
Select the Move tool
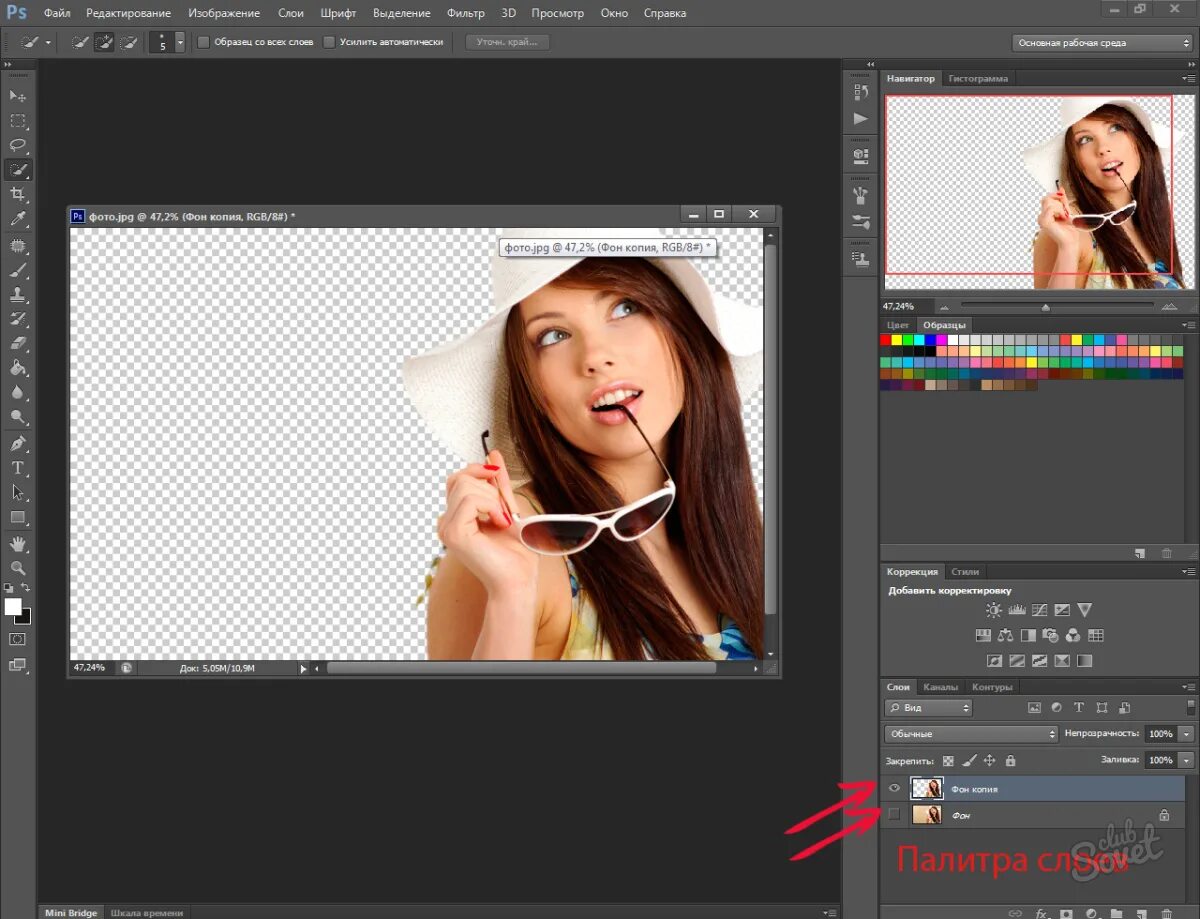[x=18, y=96]
